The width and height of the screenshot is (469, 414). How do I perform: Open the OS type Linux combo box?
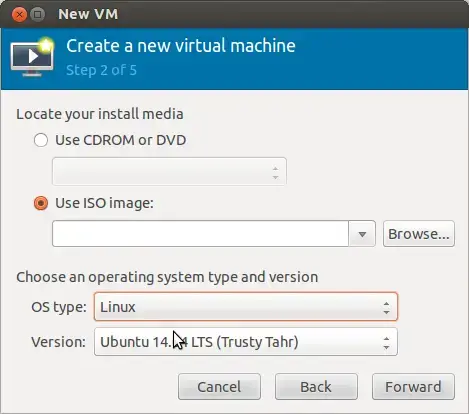pos(246,307)
